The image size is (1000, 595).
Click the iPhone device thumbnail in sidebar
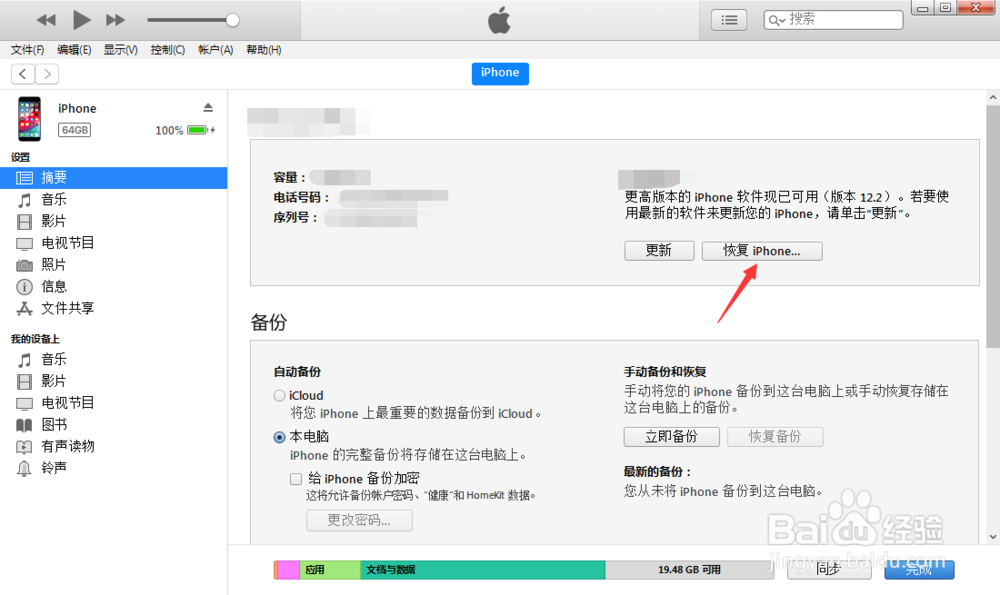(29, 119)
